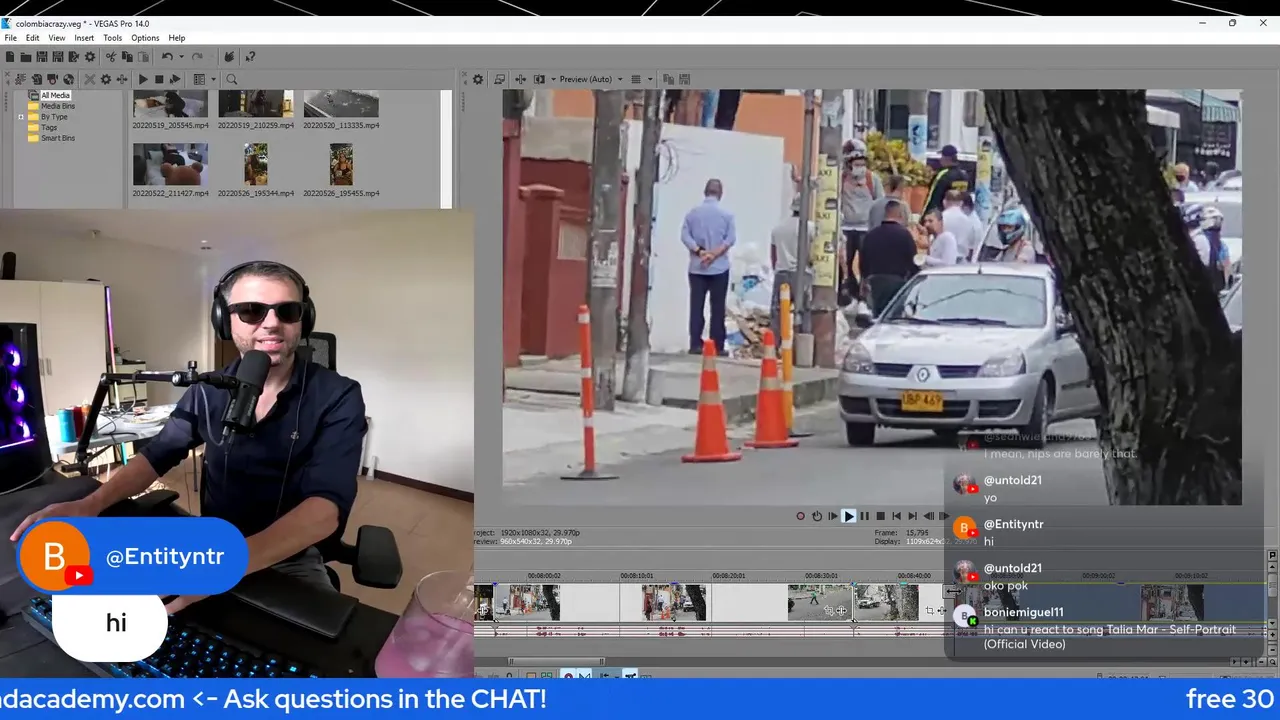Click Capture Video icon in Project Media
The image size is (1280, 720).
click(53, 79)
